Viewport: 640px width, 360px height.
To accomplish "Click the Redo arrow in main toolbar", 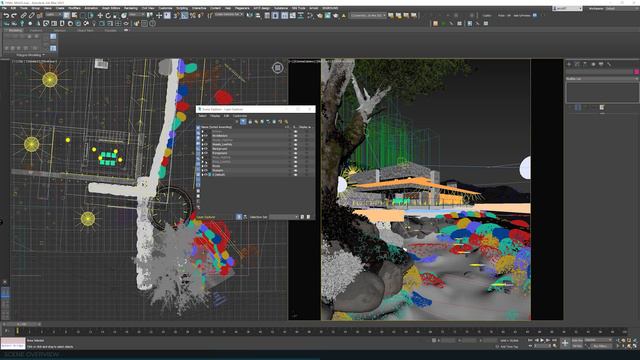I will tap(14, 16).
